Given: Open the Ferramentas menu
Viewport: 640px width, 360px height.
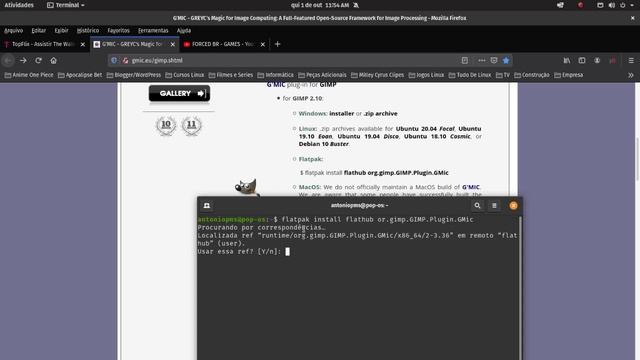Looking at the screenshot, I should 153,31.
